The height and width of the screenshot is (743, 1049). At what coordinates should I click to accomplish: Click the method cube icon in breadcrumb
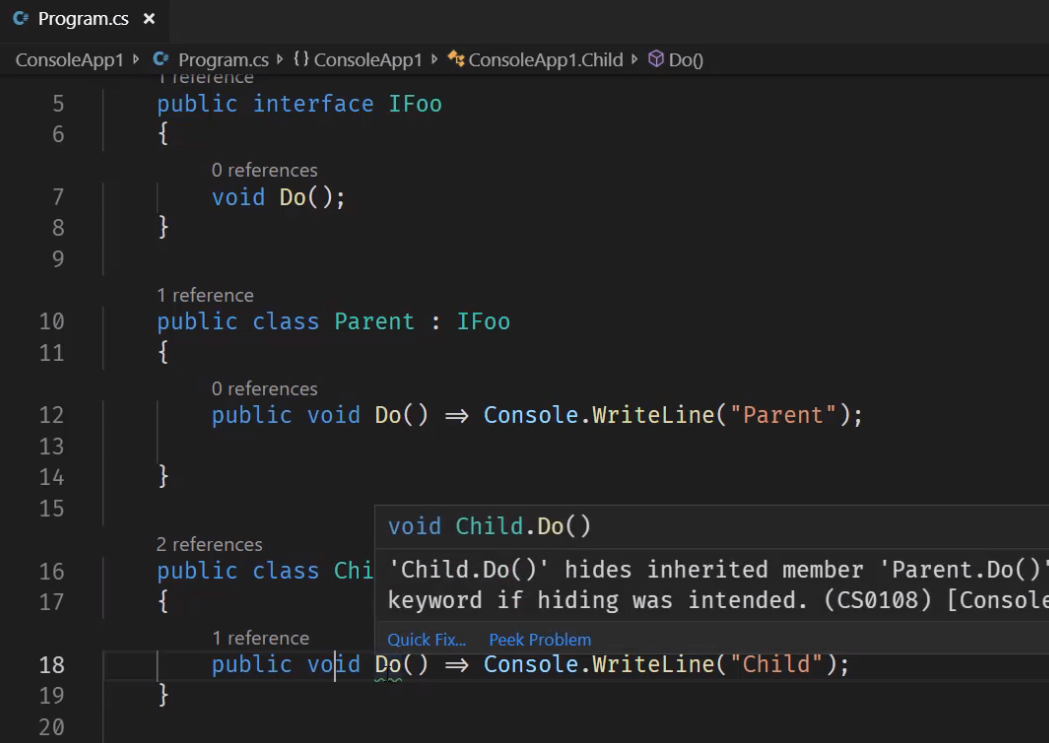[656, 60]
